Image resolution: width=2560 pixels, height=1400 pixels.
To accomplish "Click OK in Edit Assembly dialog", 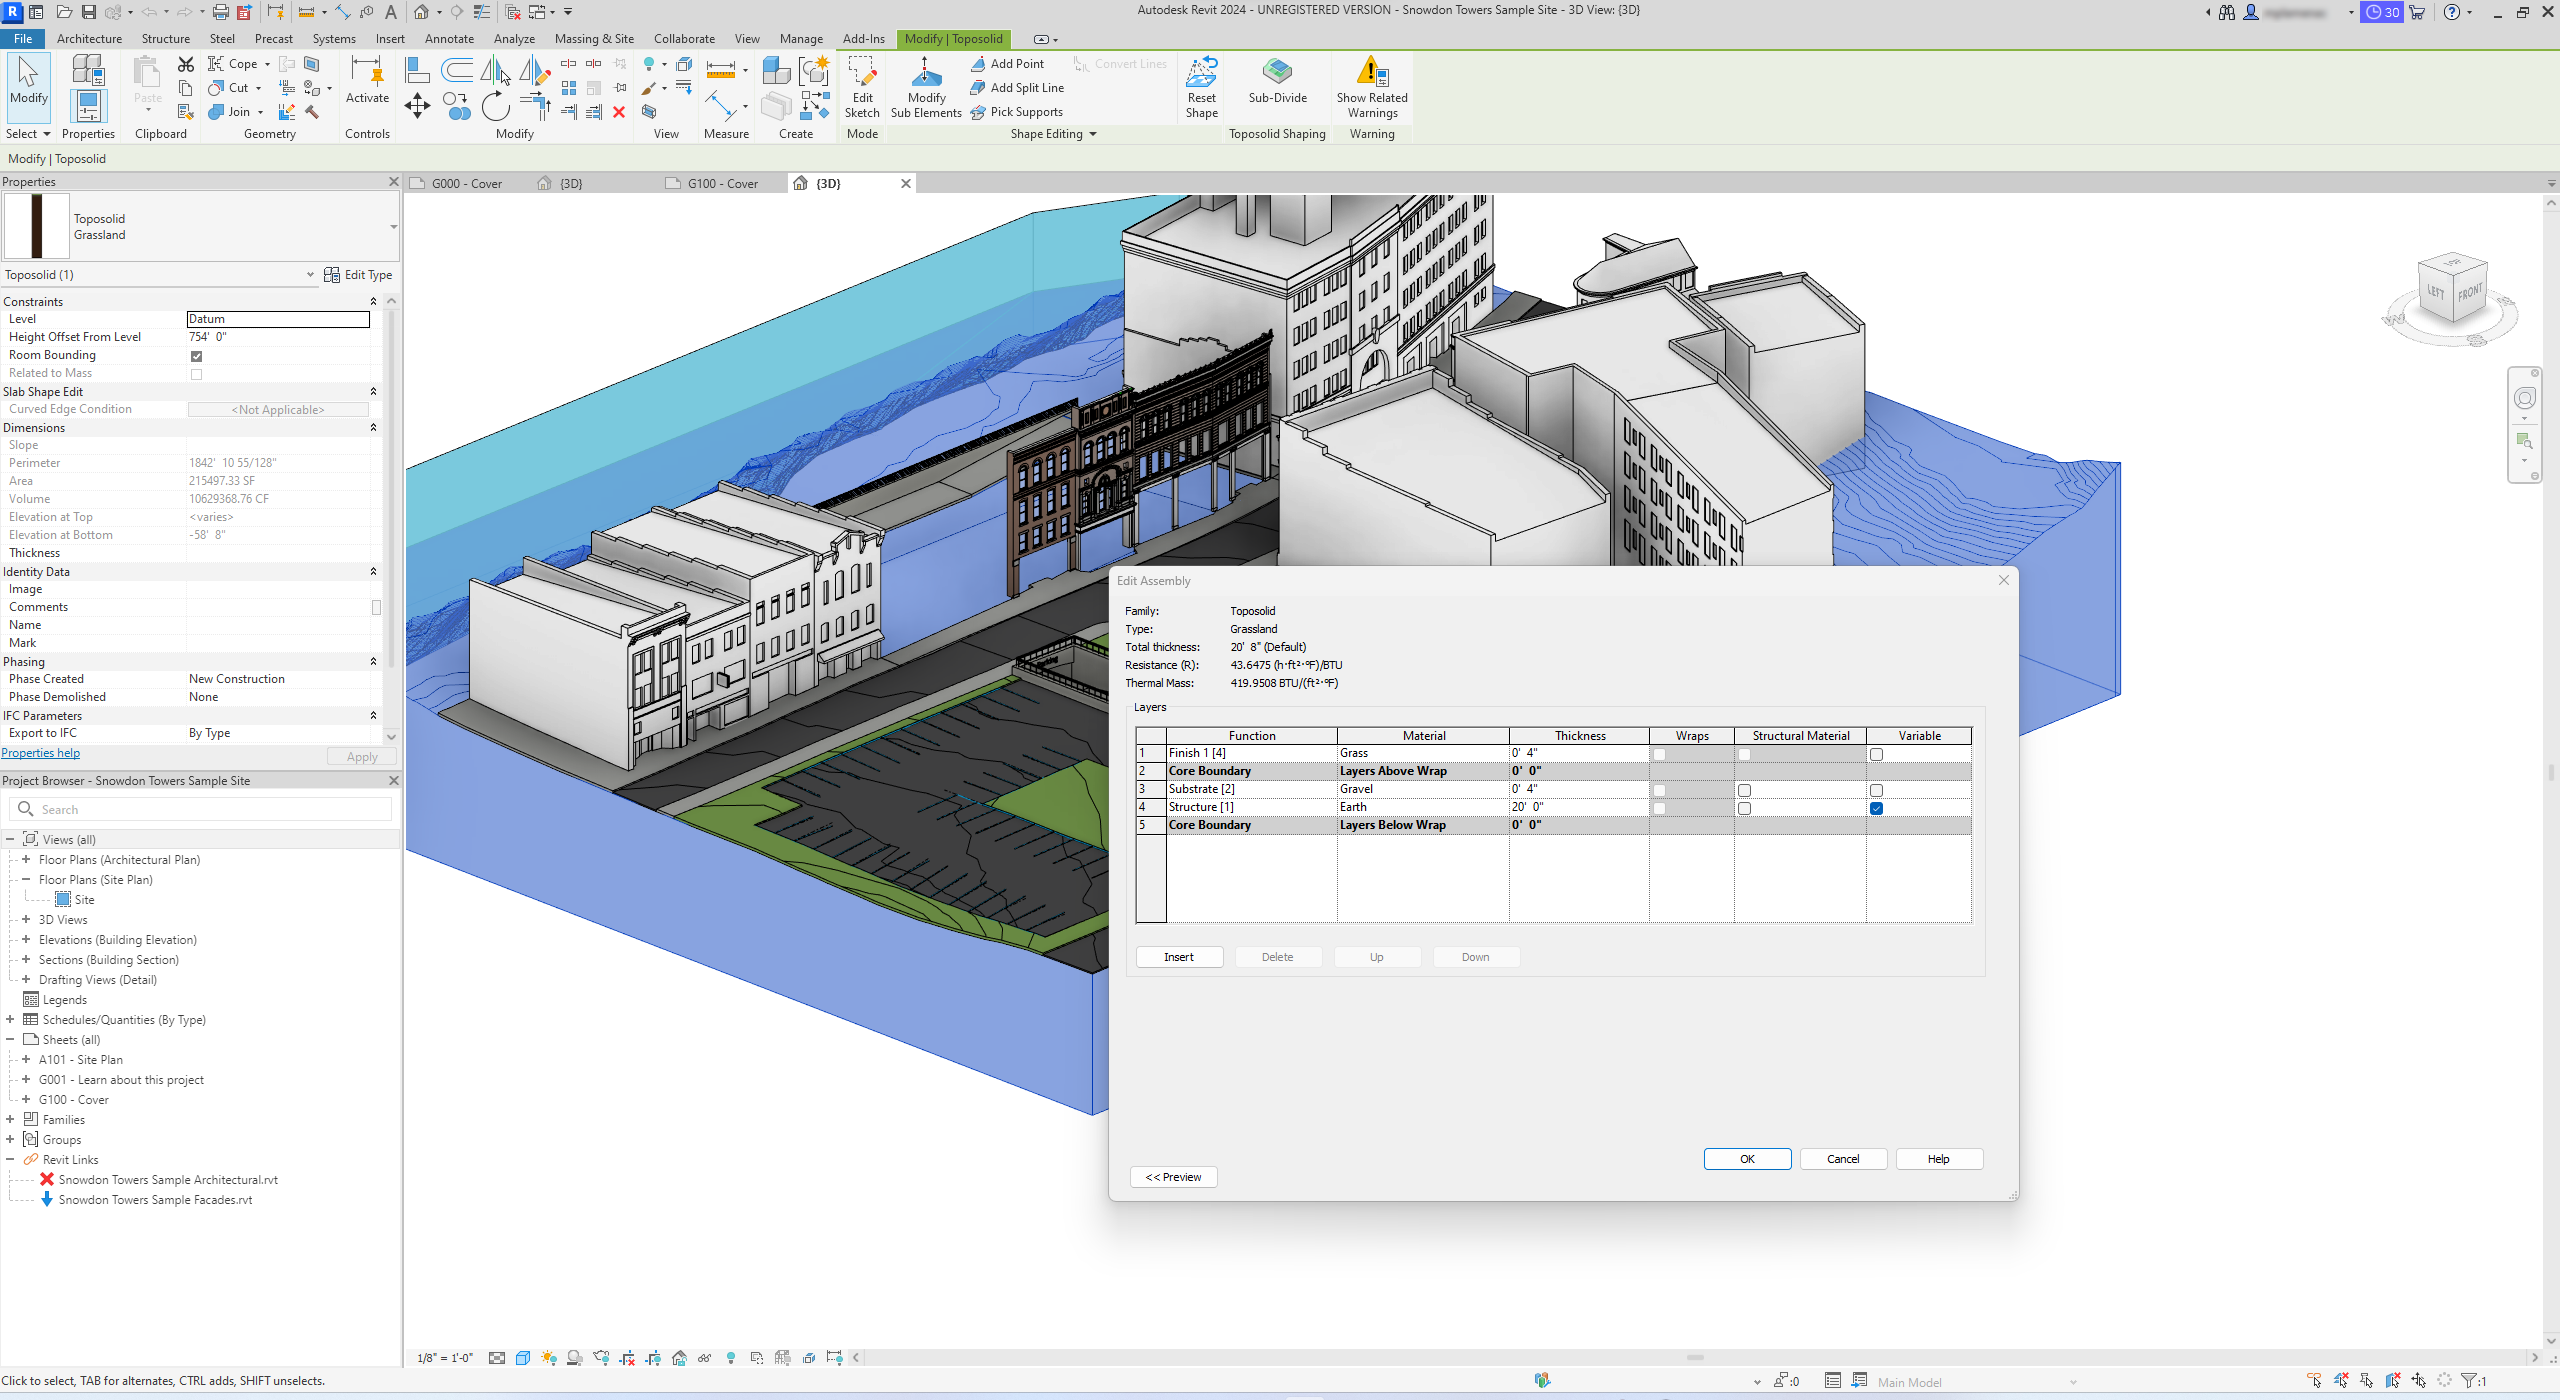I will pos(1747,1159).
